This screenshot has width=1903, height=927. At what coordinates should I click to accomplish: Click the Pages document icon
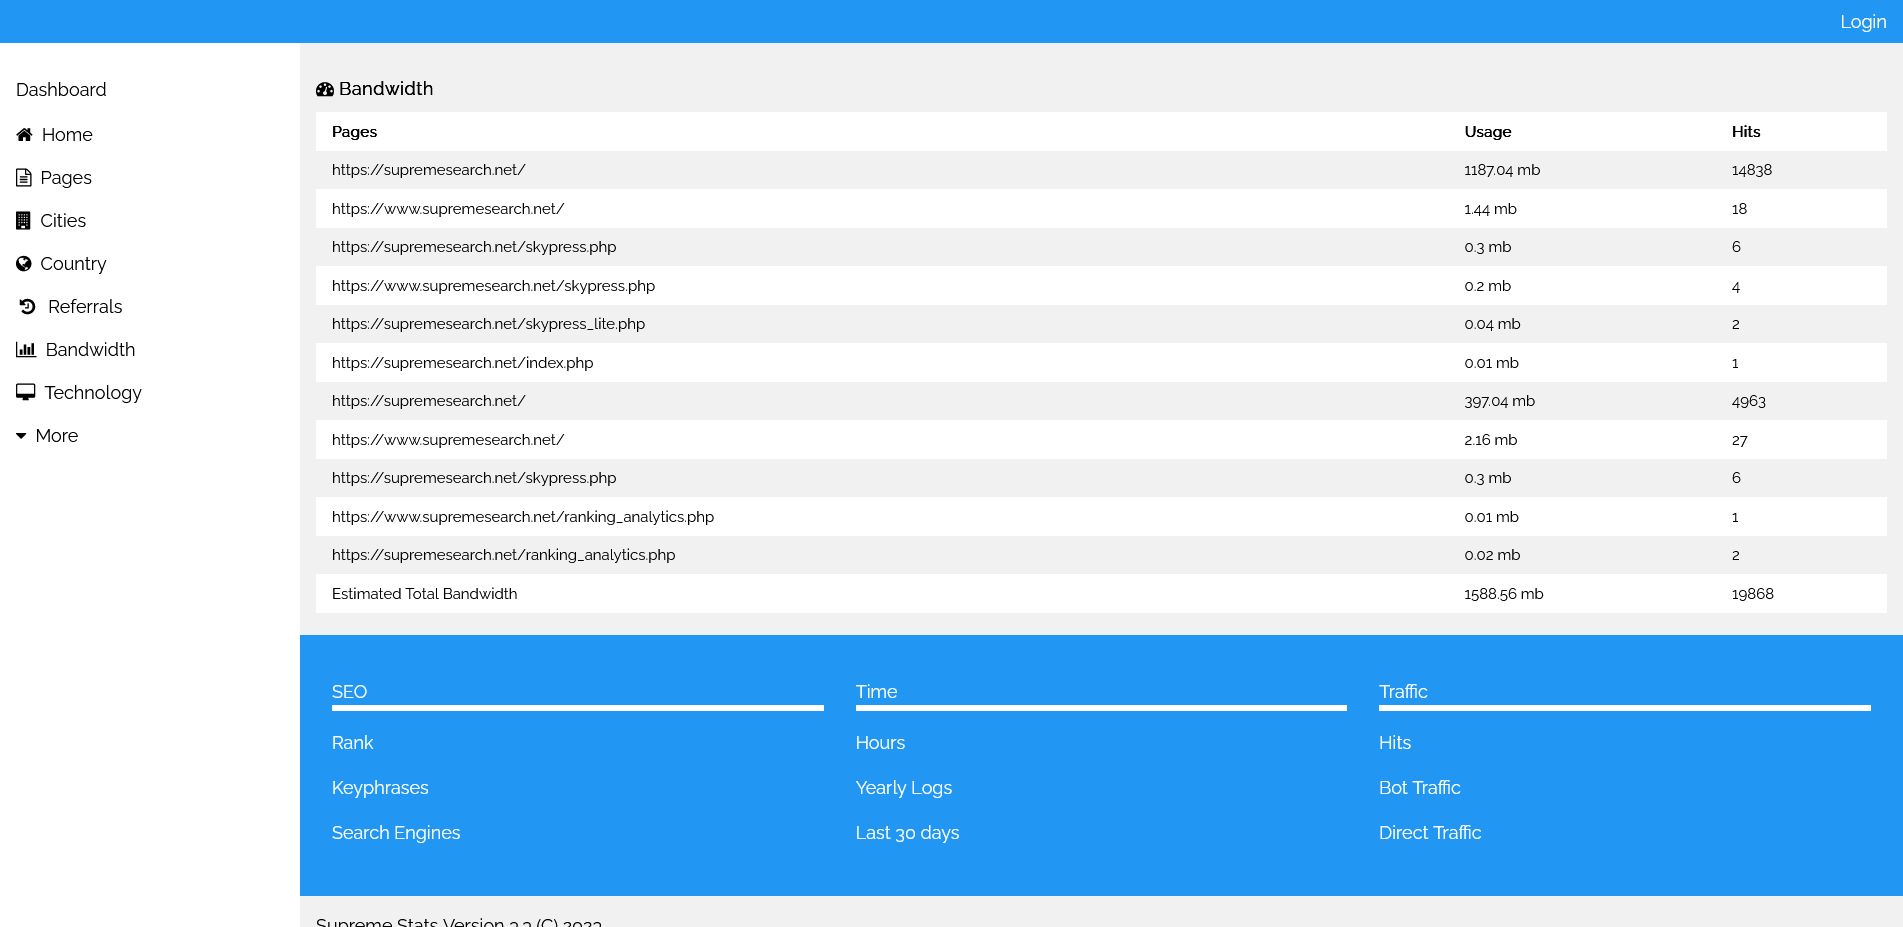click(24, 178)
